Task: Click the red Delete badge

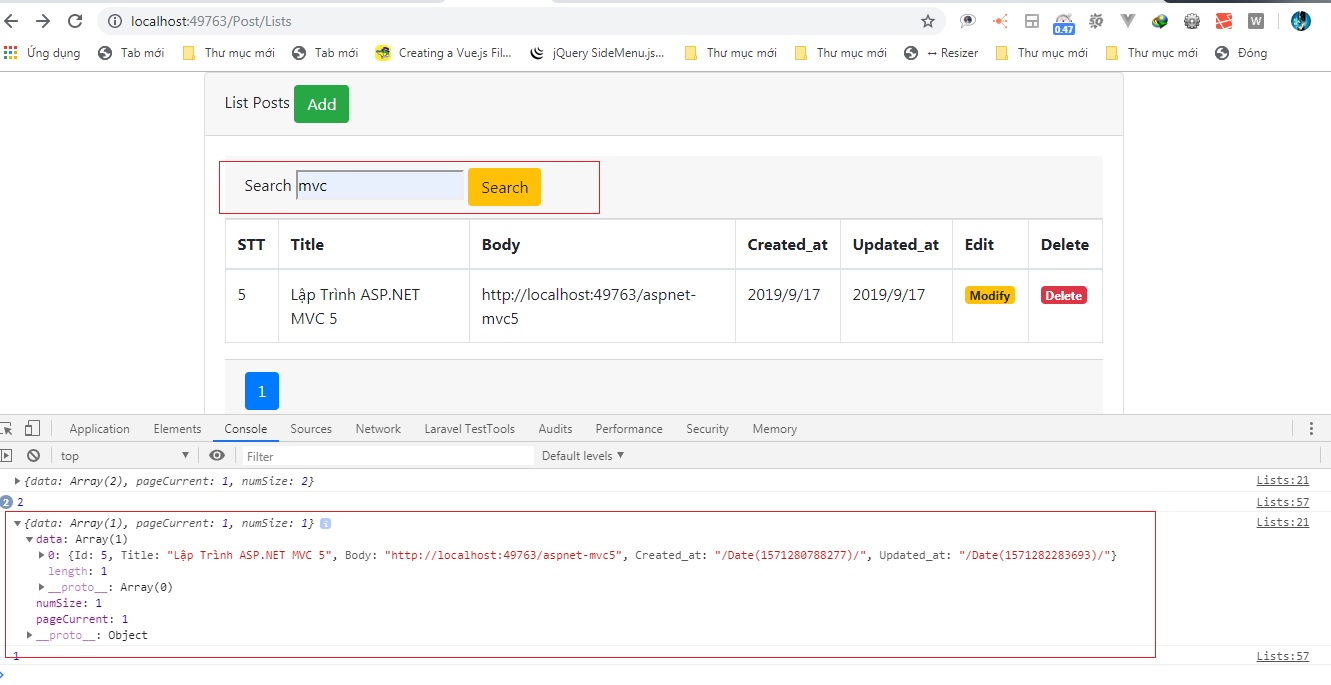Action: (x=1064, y=295)
